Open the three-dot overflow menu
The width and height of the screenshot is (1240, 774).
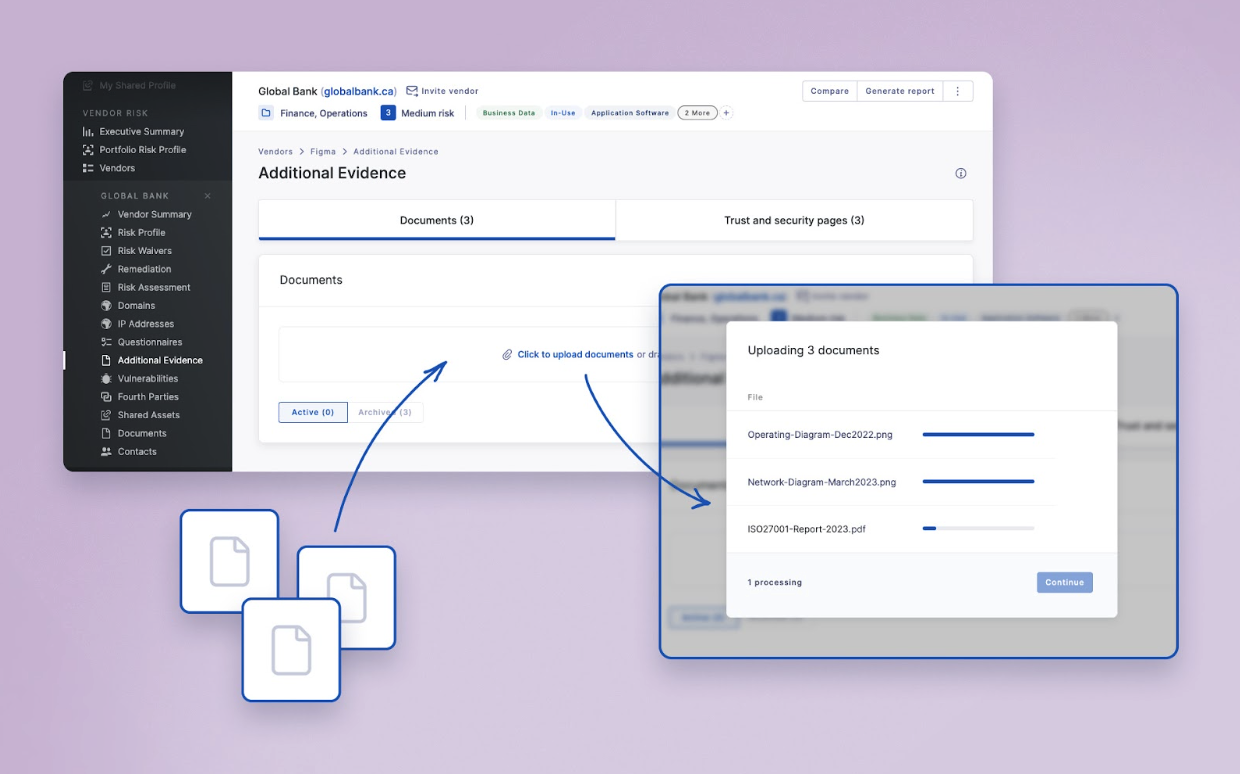958,90
